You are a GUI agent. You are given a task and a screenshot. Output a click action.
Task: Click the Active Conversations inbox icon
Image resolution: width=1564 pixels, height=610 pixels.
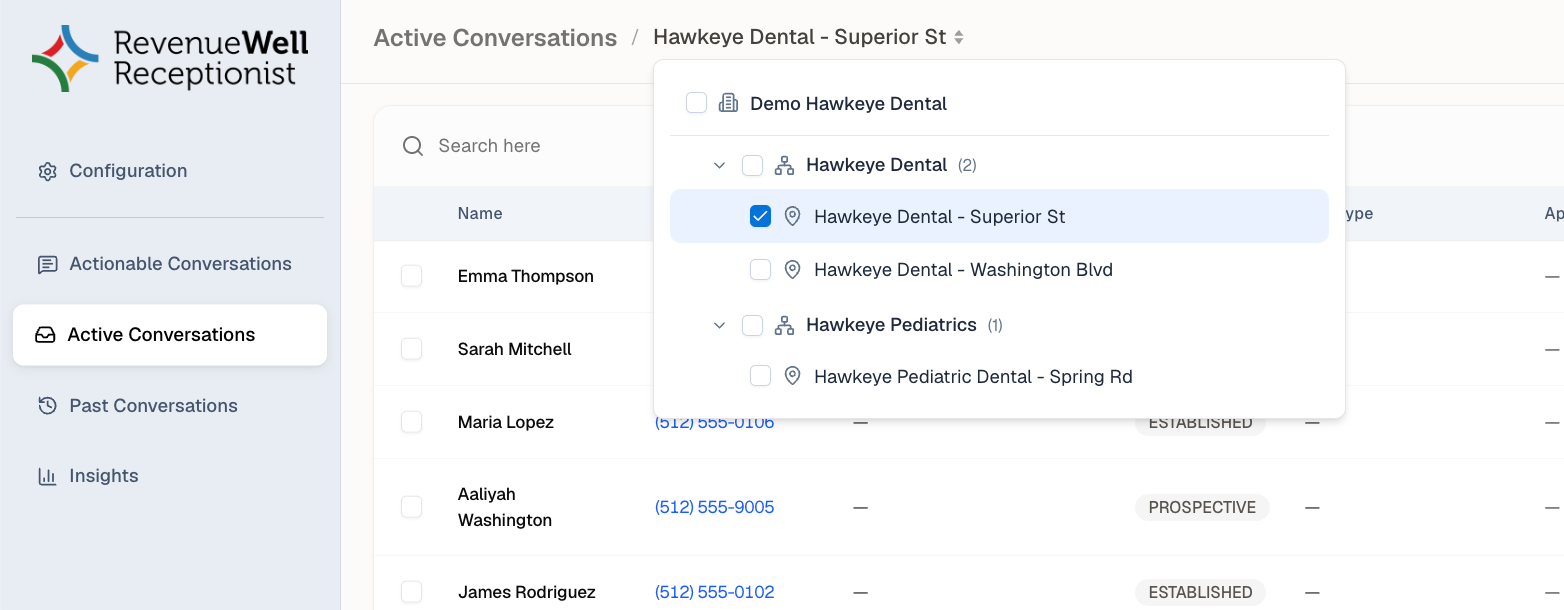(x=45, y=335)
